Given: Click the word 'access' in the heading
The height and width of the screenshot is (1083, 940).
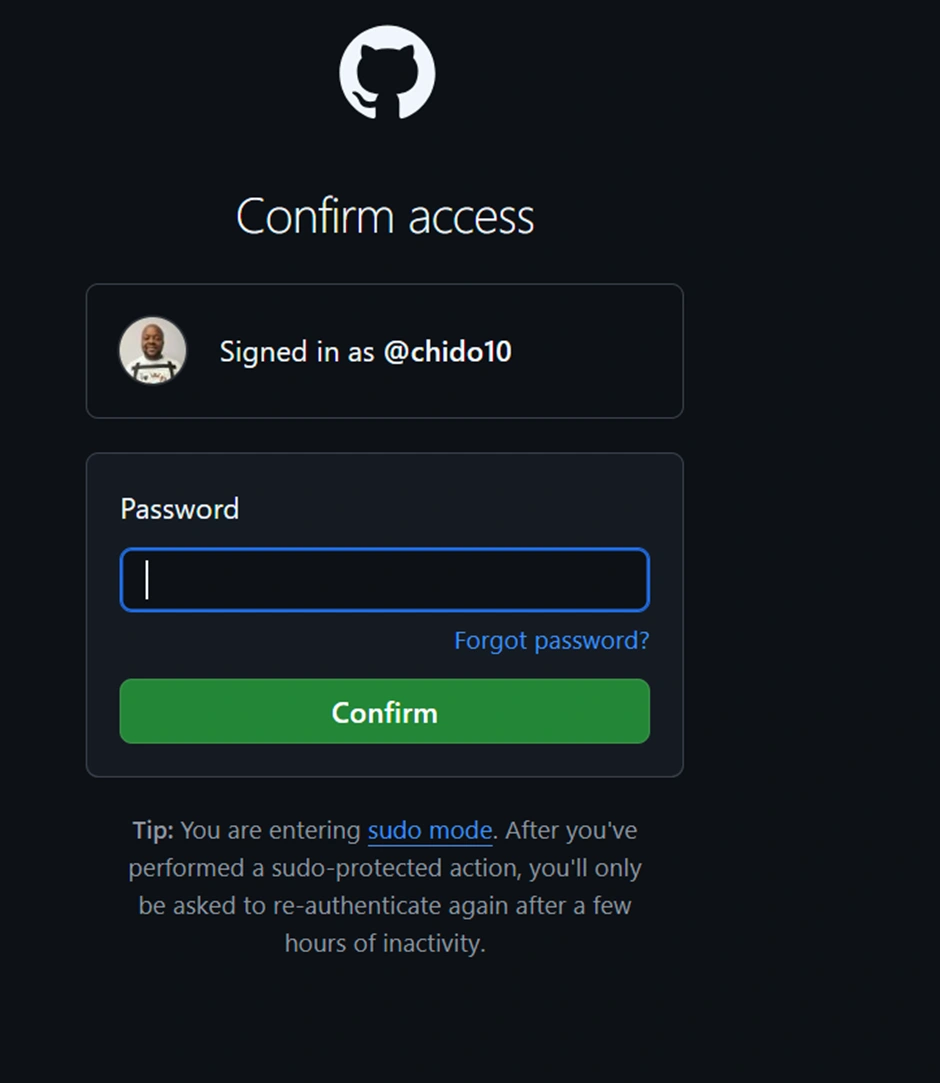Looking at the screenshot, I should coord(468,216).
